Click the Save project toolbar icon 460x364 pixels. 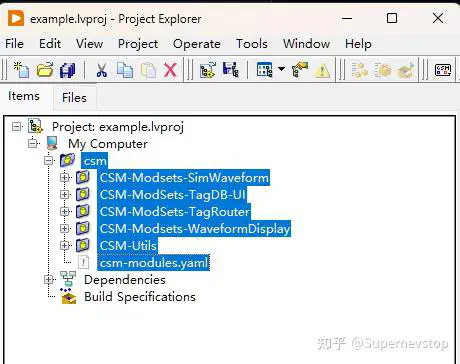(231, 70)
